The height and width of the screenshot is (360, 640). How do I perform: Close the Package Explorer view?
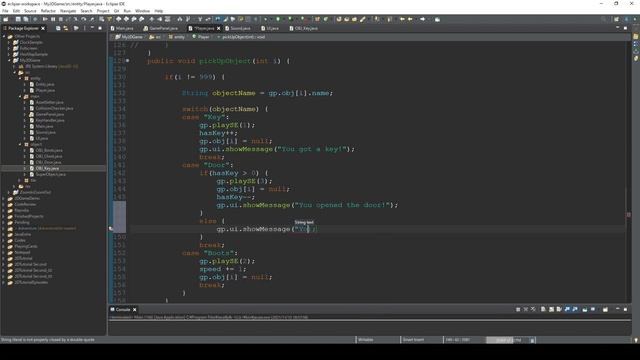point(43,28)
